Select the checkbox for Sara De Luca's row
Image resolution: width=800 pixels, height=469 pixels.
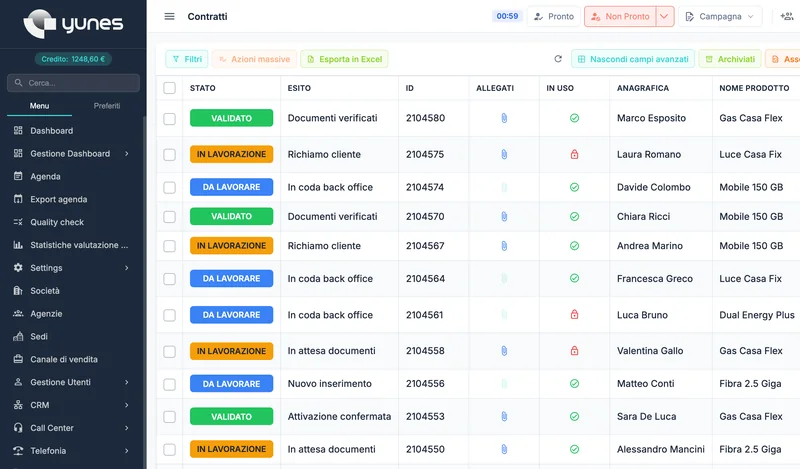point(169,417)
